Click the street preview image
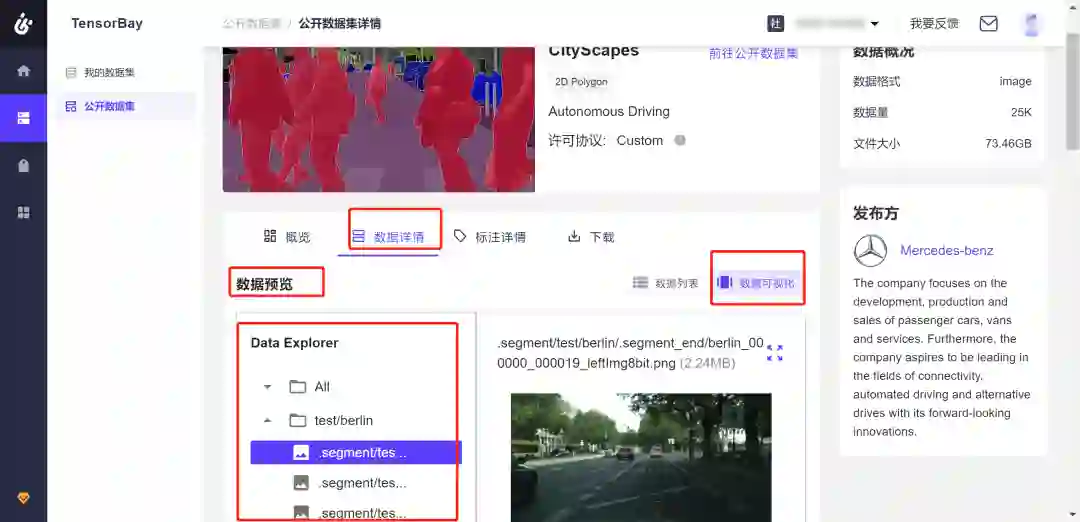The height and width of the screenshot is (522, 1080). (641, 457)
